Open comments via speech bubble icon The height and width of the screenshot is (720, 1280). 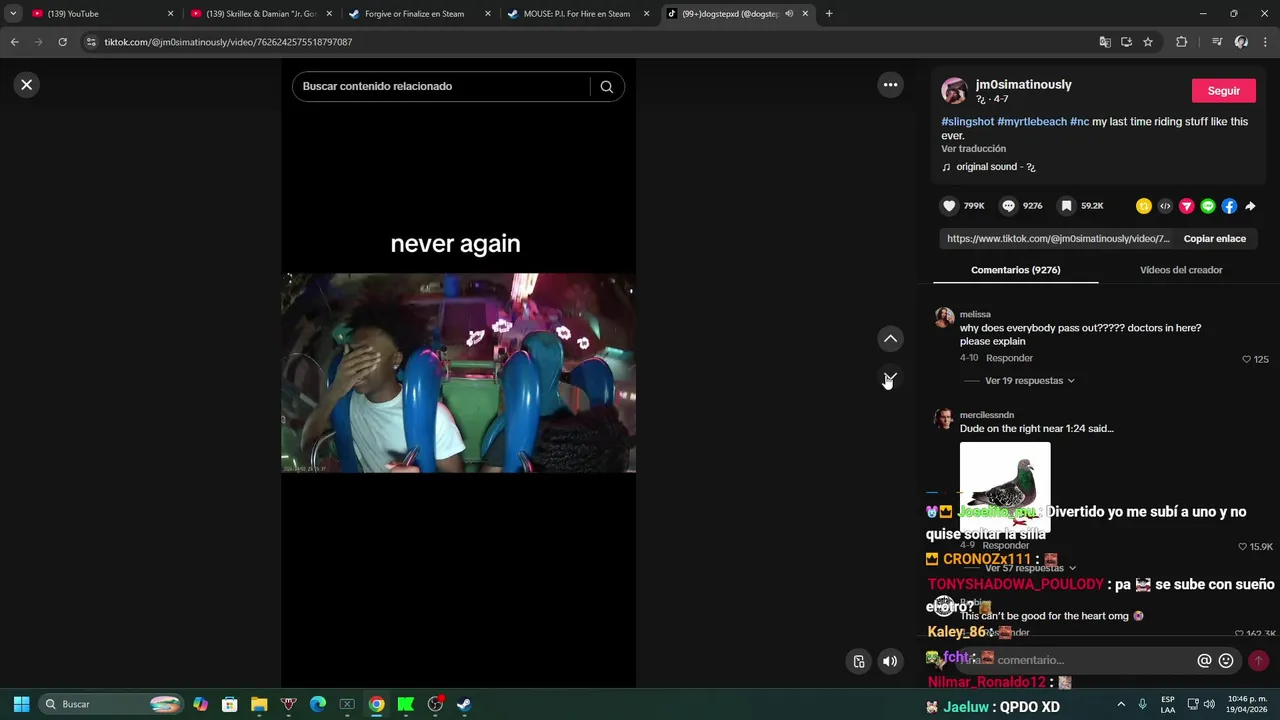point(1008,206)
